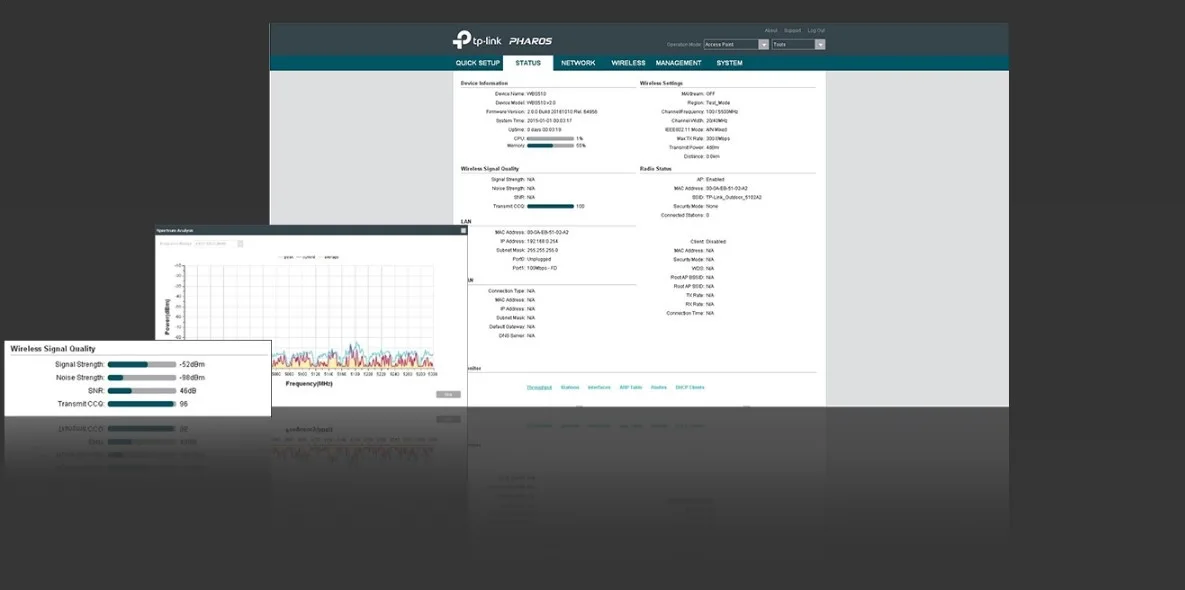Open the Network tab
The height and width of the screenshot is (590, 1185).
click(x=578, y=63)
